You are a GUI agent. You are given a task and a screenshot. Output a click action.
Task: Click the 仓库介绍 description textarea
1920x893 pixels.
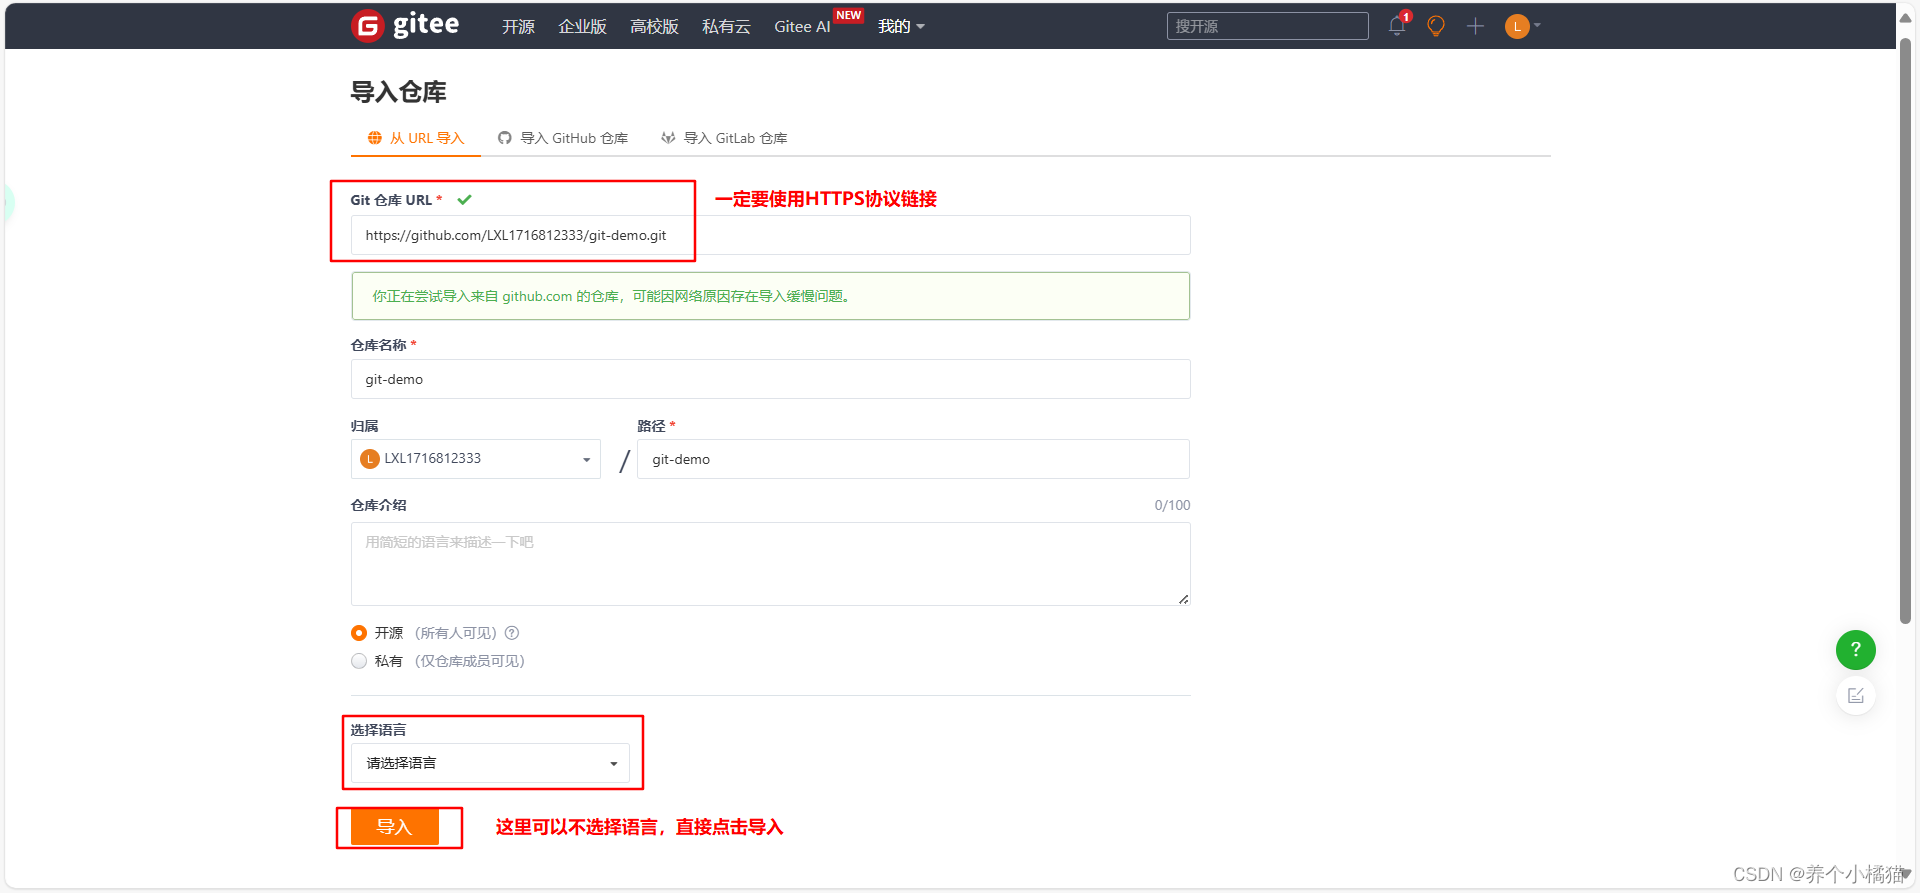click(770, 564)
